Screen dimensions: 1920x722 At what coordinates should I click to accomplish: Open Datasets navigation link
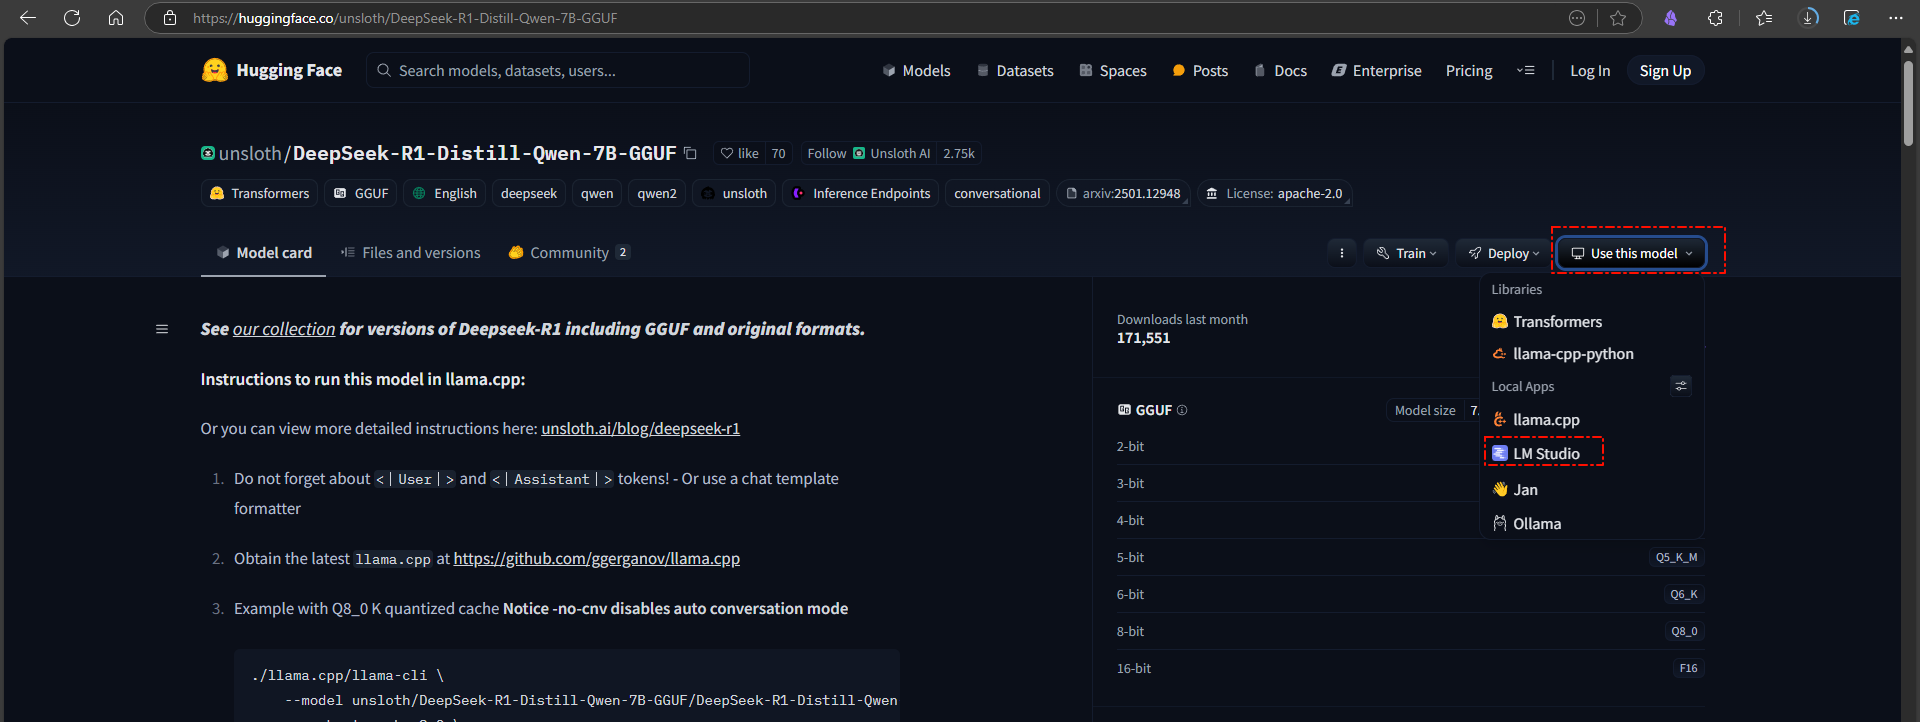1014,71
